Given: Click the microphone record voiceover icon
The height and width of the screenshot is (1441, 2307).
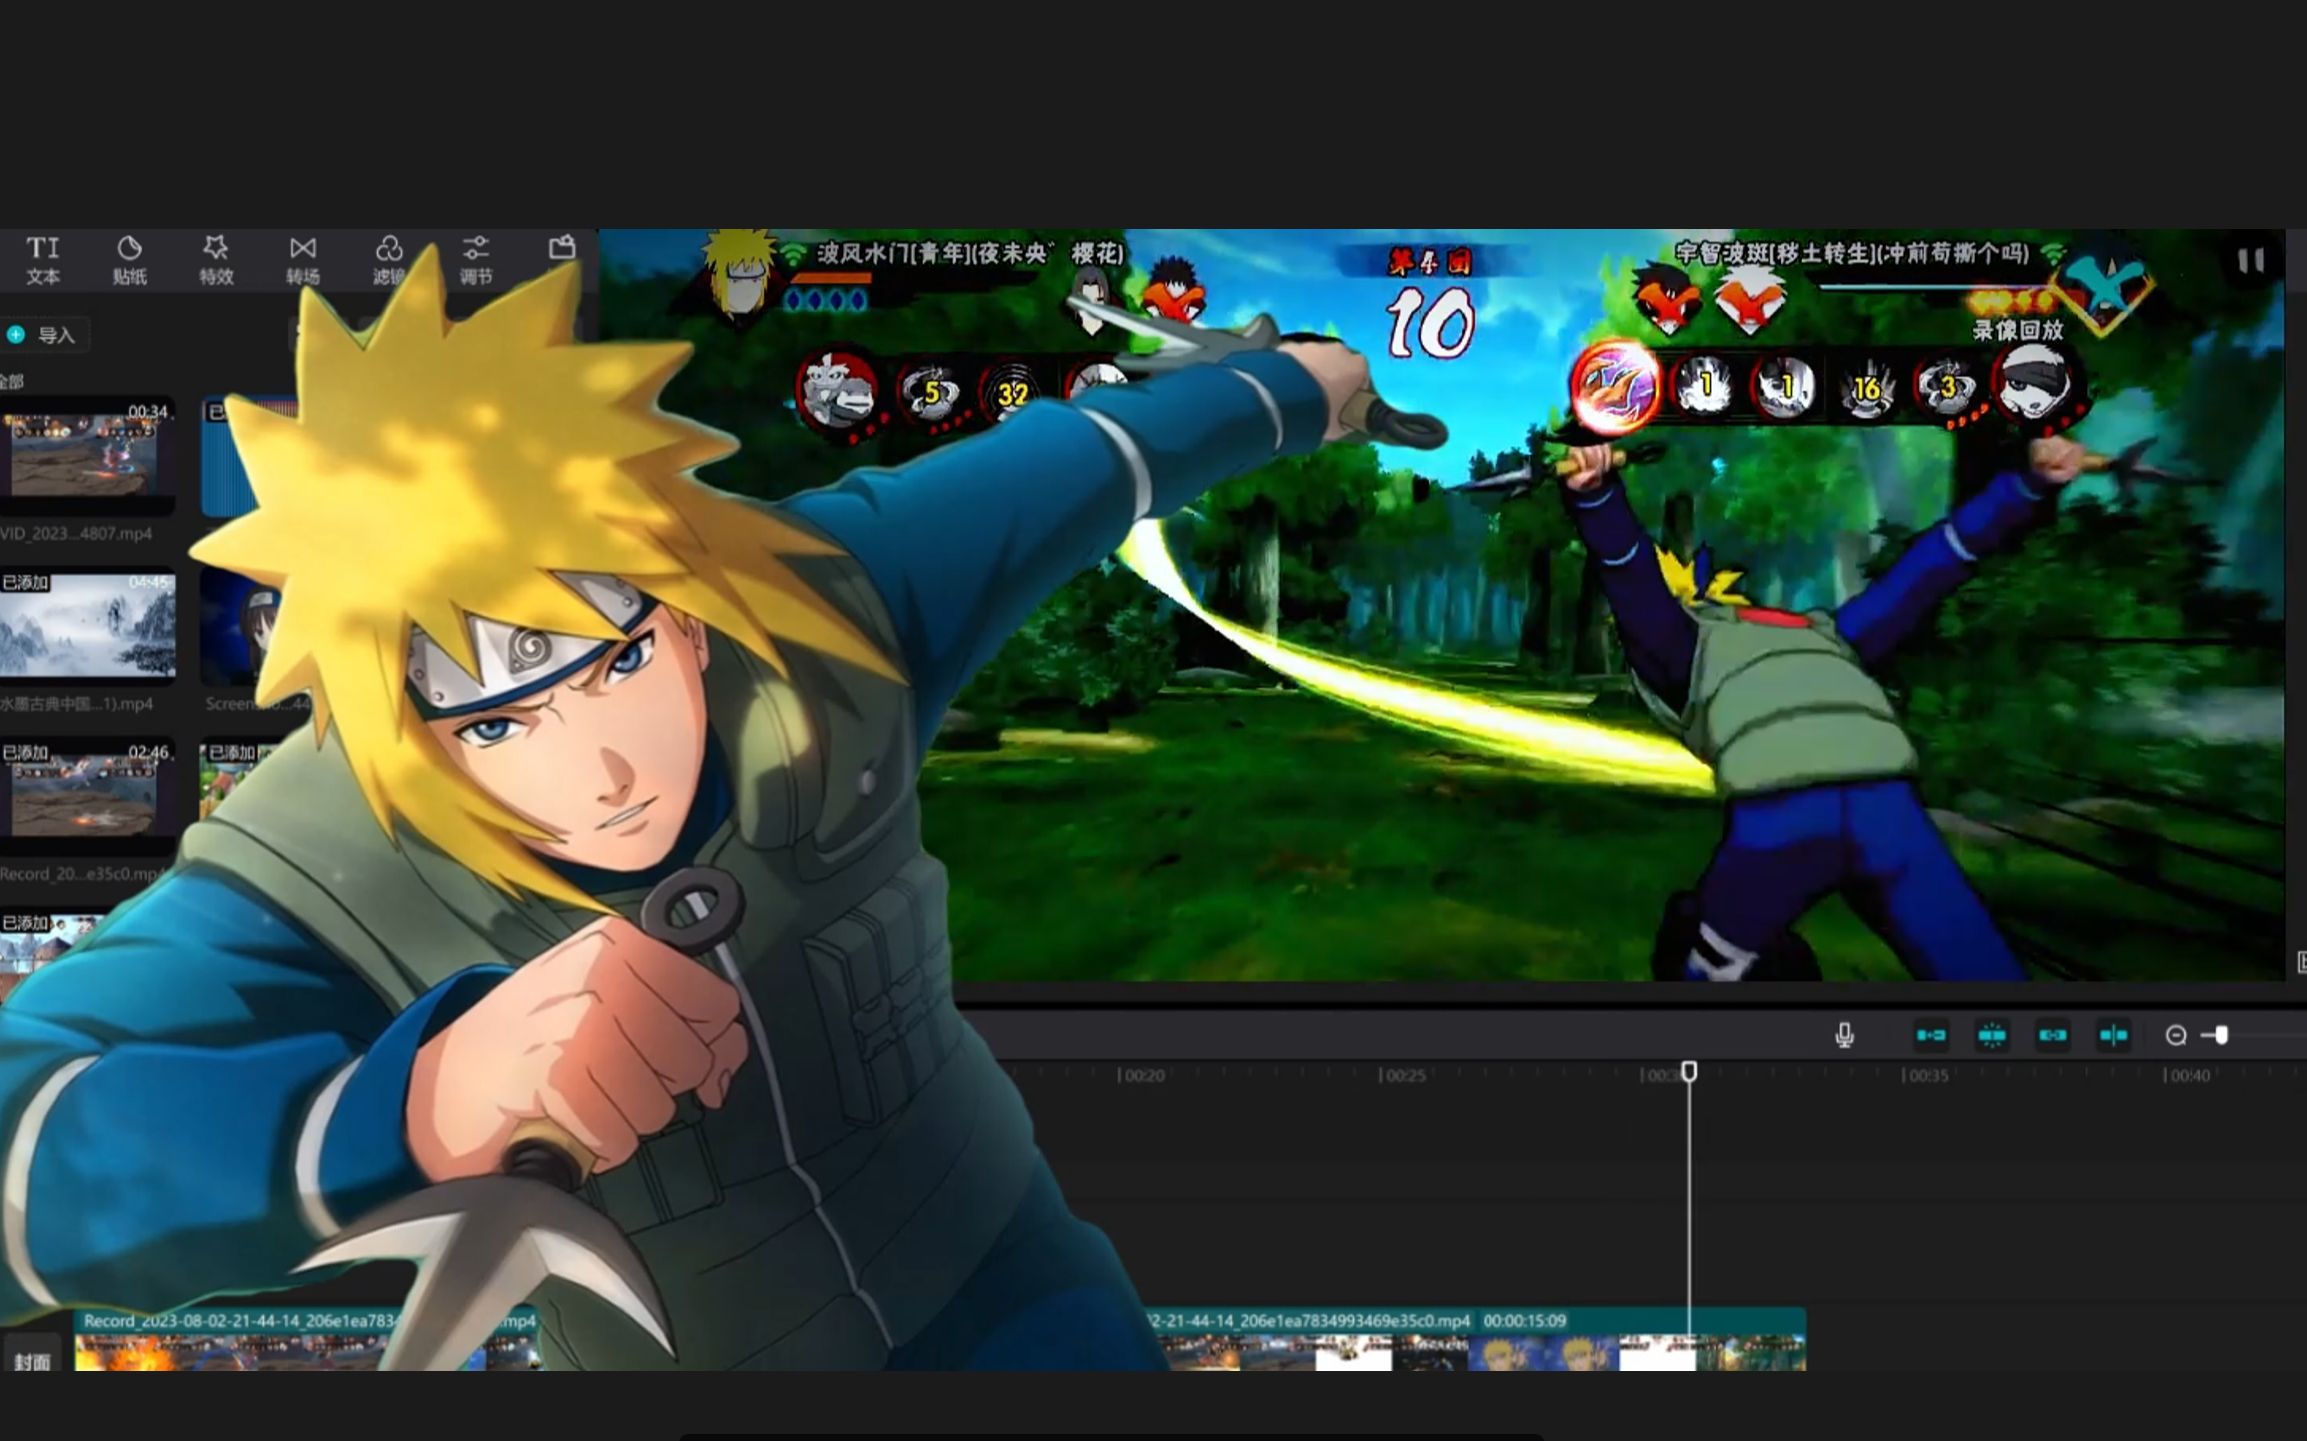Looking at the screenshot, I should (1845, 1035).
